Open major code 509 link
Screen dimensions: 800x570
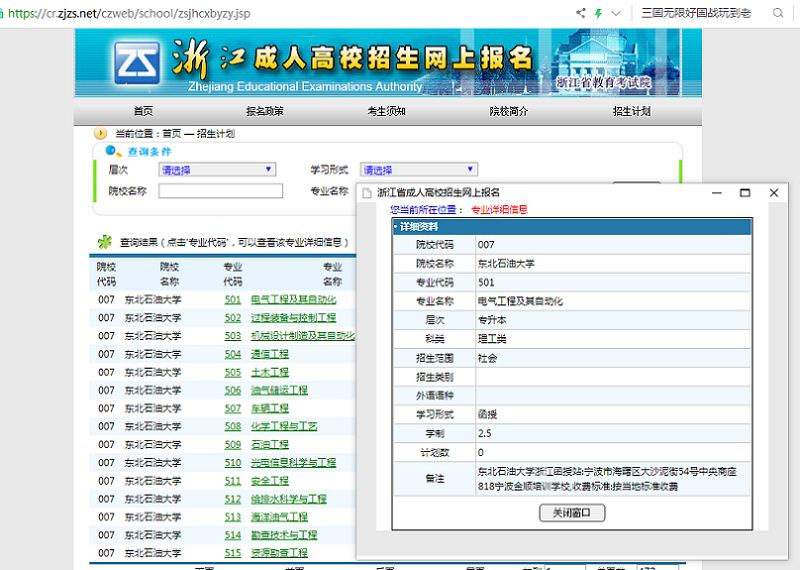tap(233, 444)
